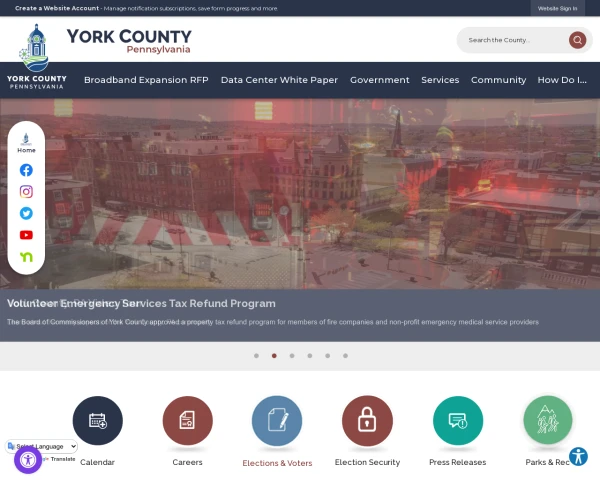Click the magnifier search button
Image resolution: width=600 pixels, height=480 pixels.
pos(577,40)
